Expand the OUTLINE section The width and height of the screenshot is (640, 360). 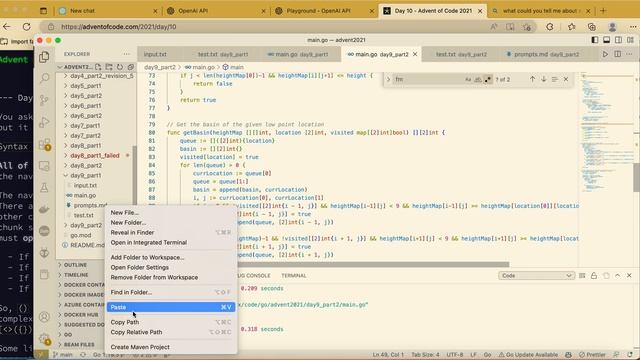[x=75, y=265]
